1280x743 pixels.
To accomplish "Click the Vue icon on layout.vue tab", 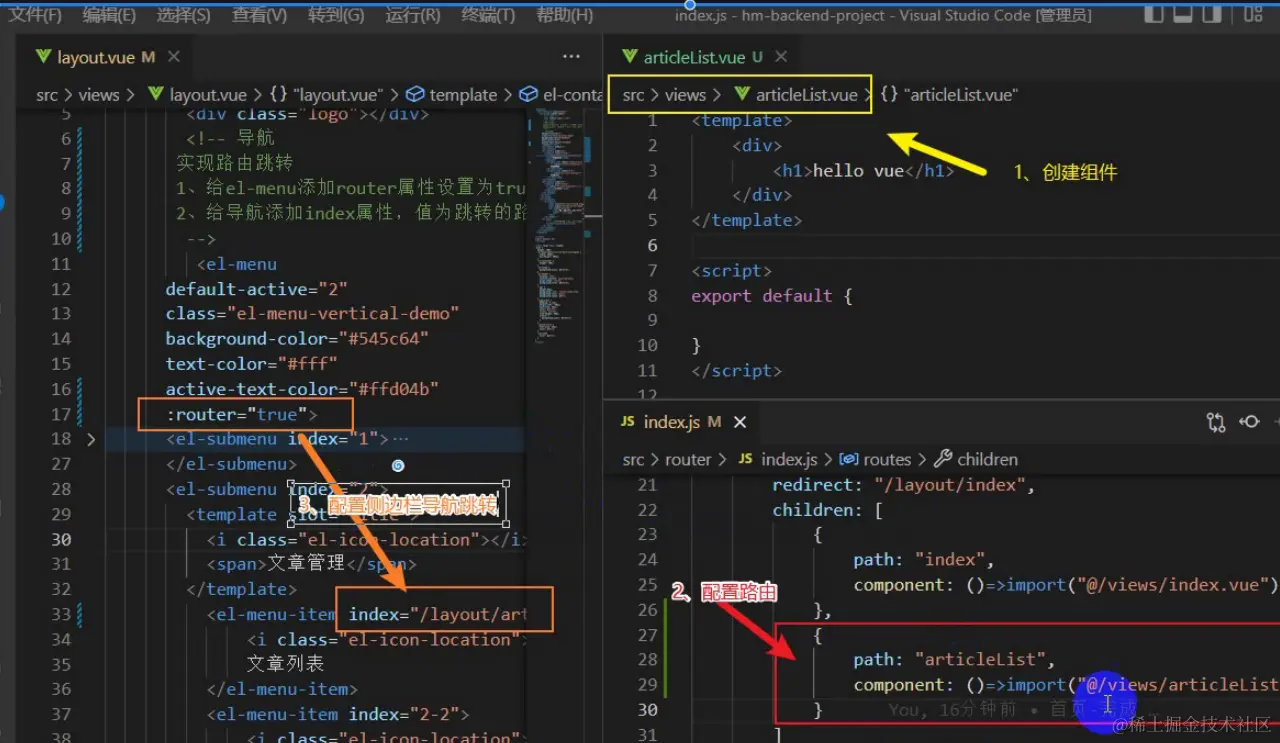I will pyautogui.click(x=43, y=57).
